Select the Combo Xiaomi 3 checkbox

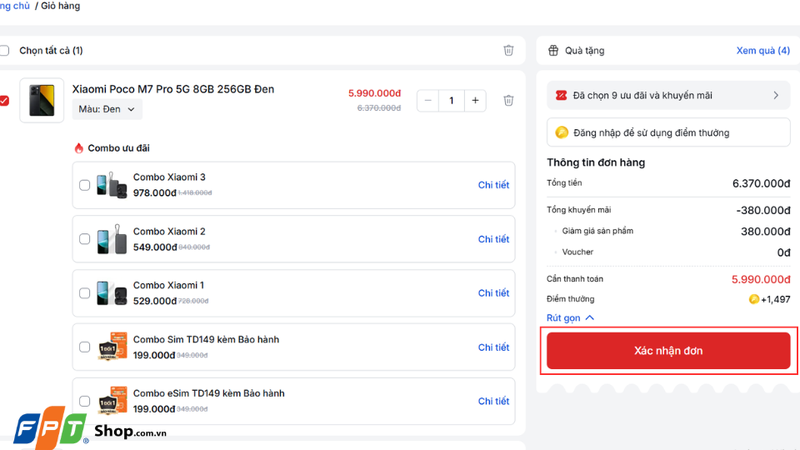point(85,185)
